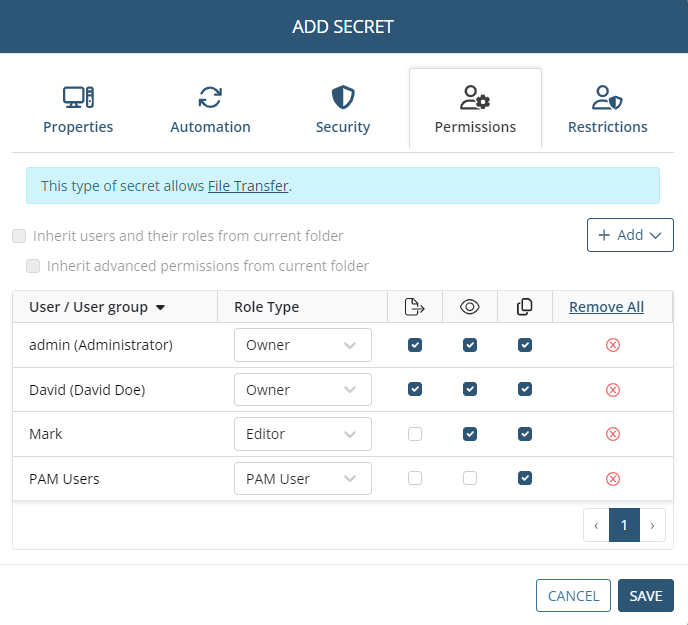The height and width of the screenshot is (625, 688).
Task: Click the file transfer column header icon
Action: [x=415, y=307]
